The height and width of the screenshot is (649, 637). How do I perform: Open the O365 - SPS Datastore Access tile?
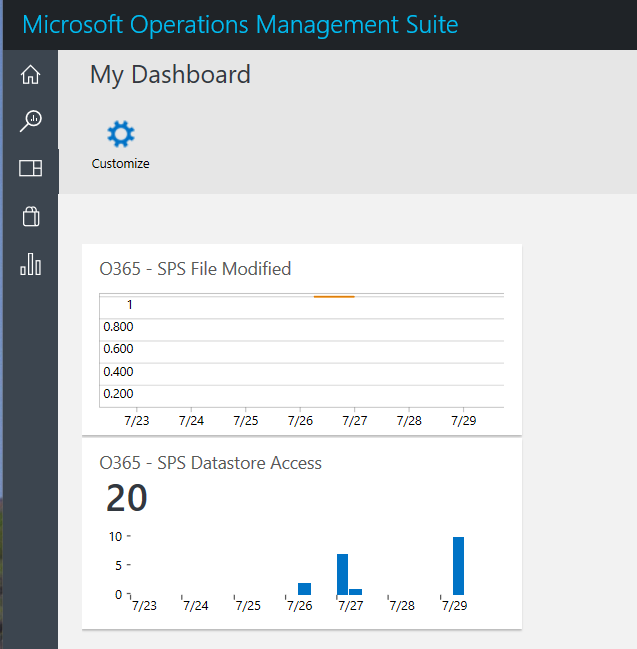tap(302, 534)
